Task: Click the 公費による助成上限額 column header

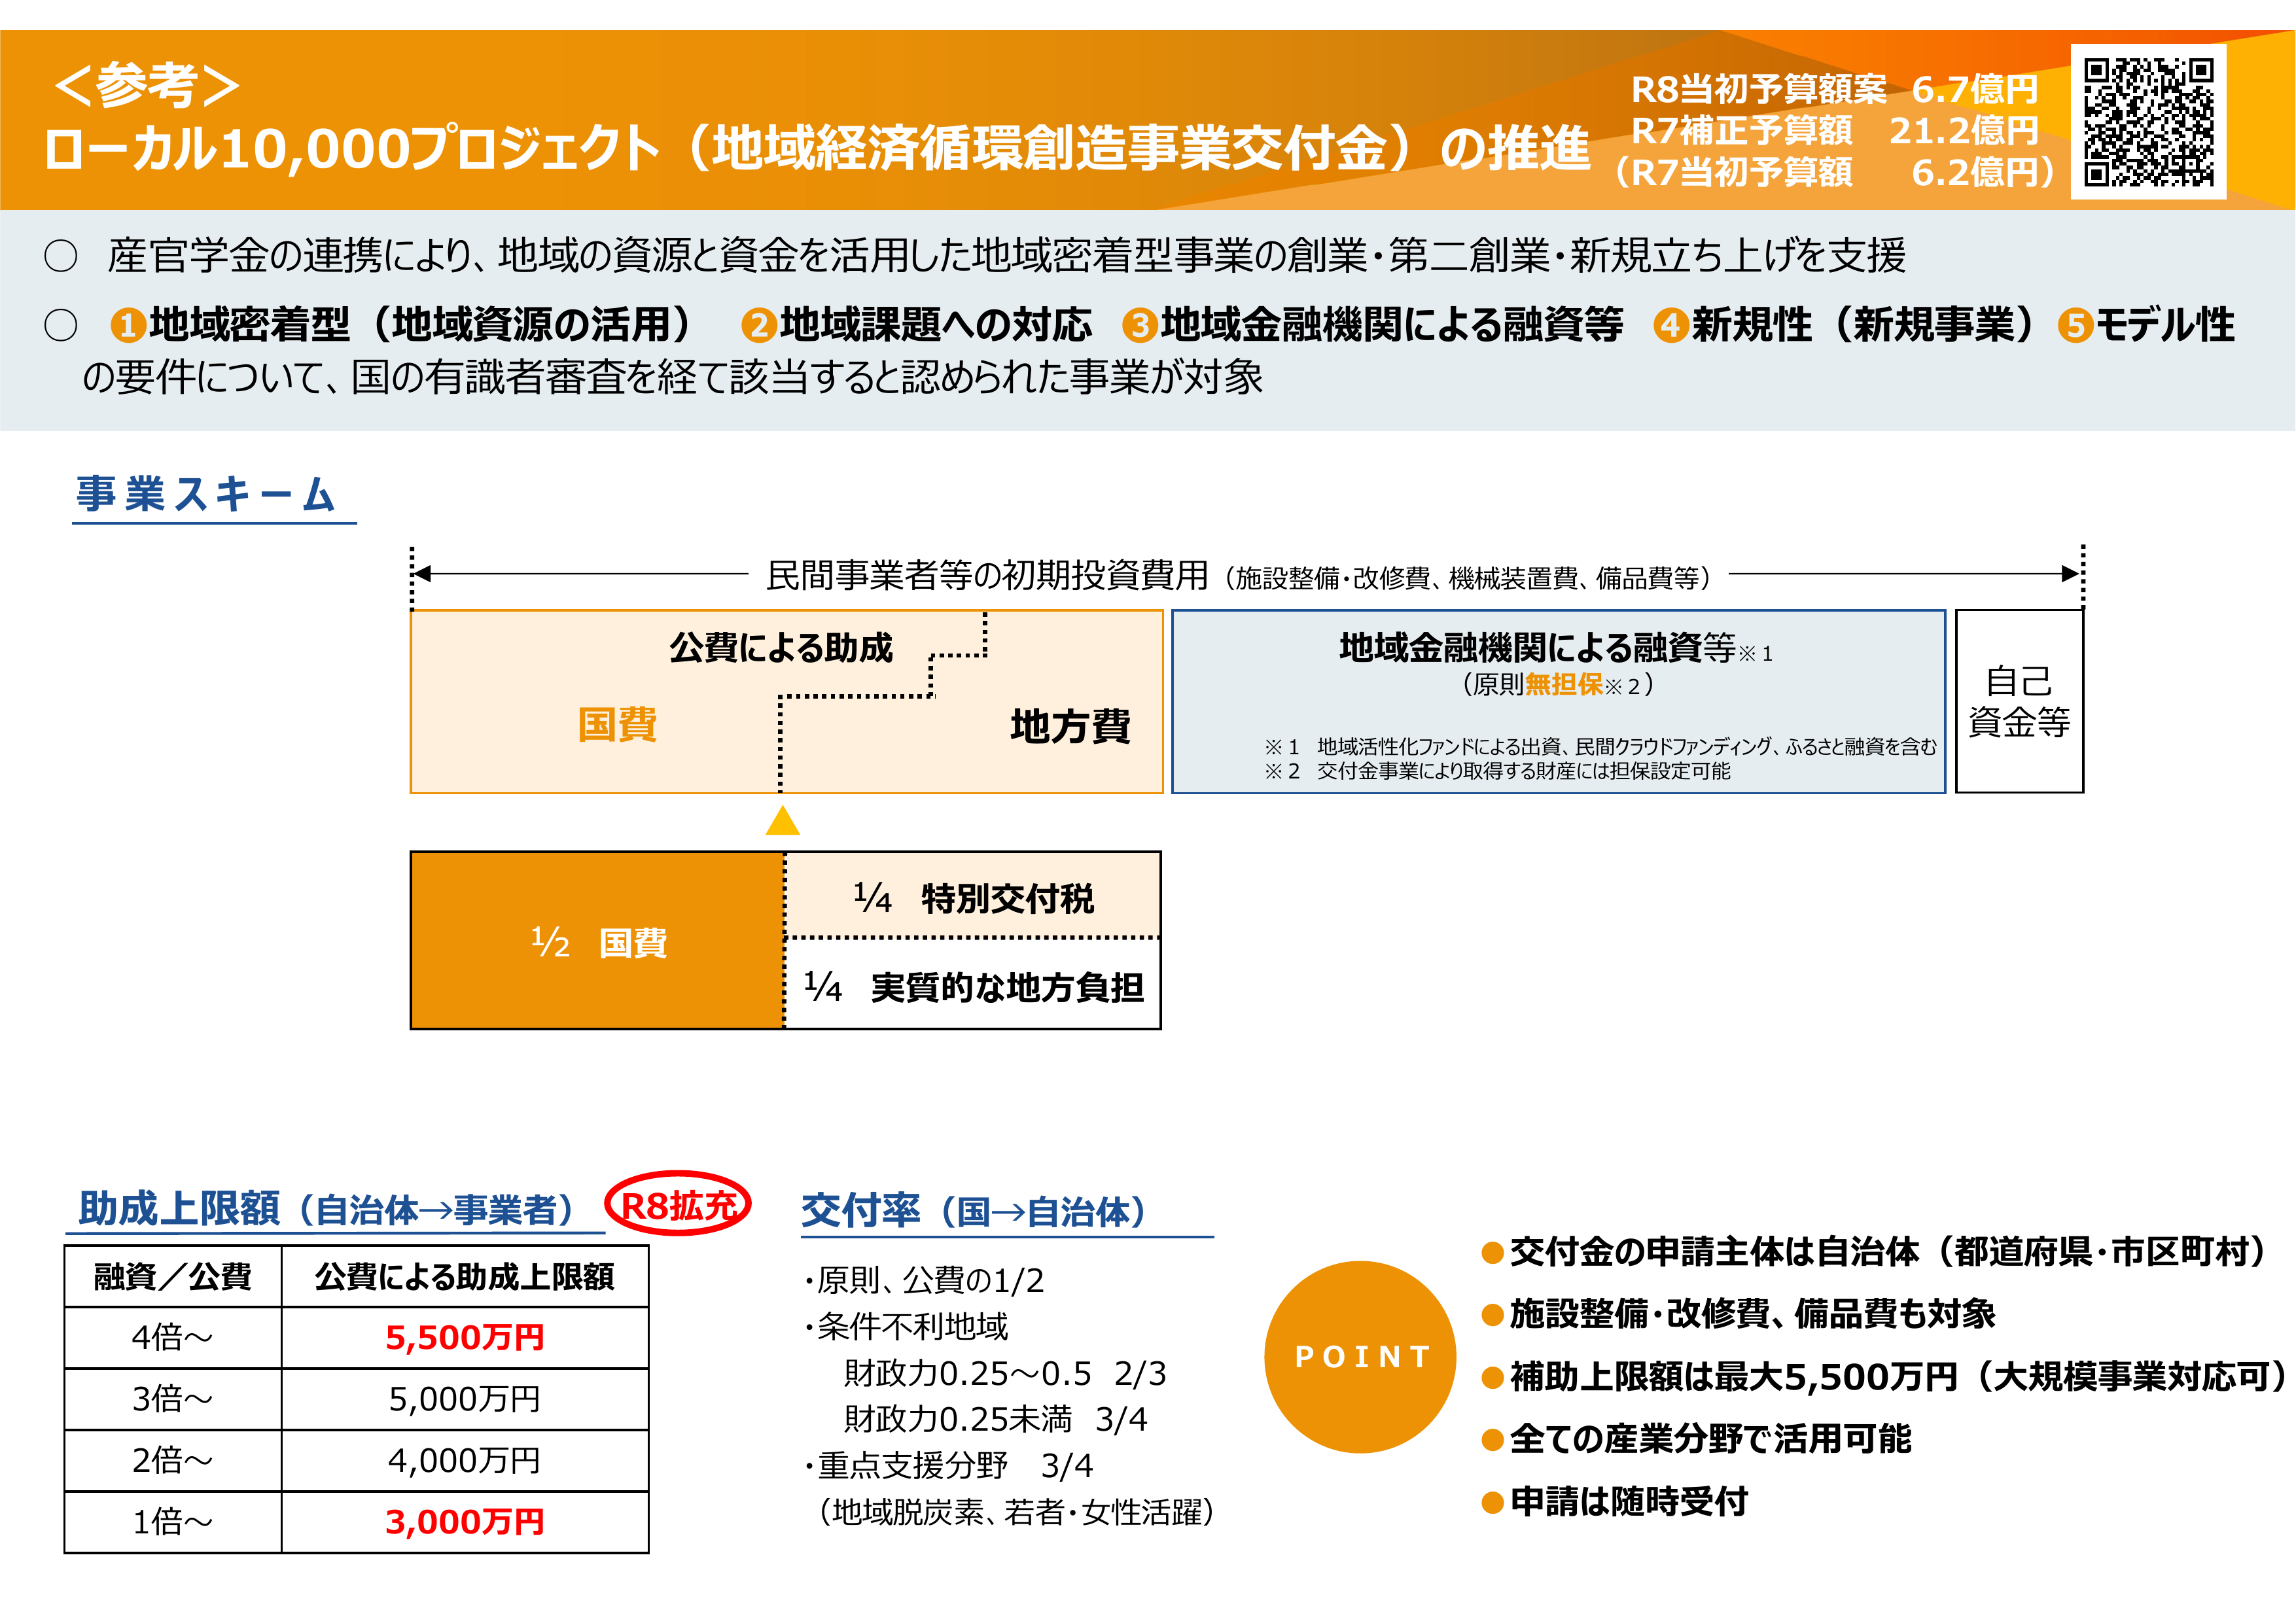Action: click(465, 1277)
